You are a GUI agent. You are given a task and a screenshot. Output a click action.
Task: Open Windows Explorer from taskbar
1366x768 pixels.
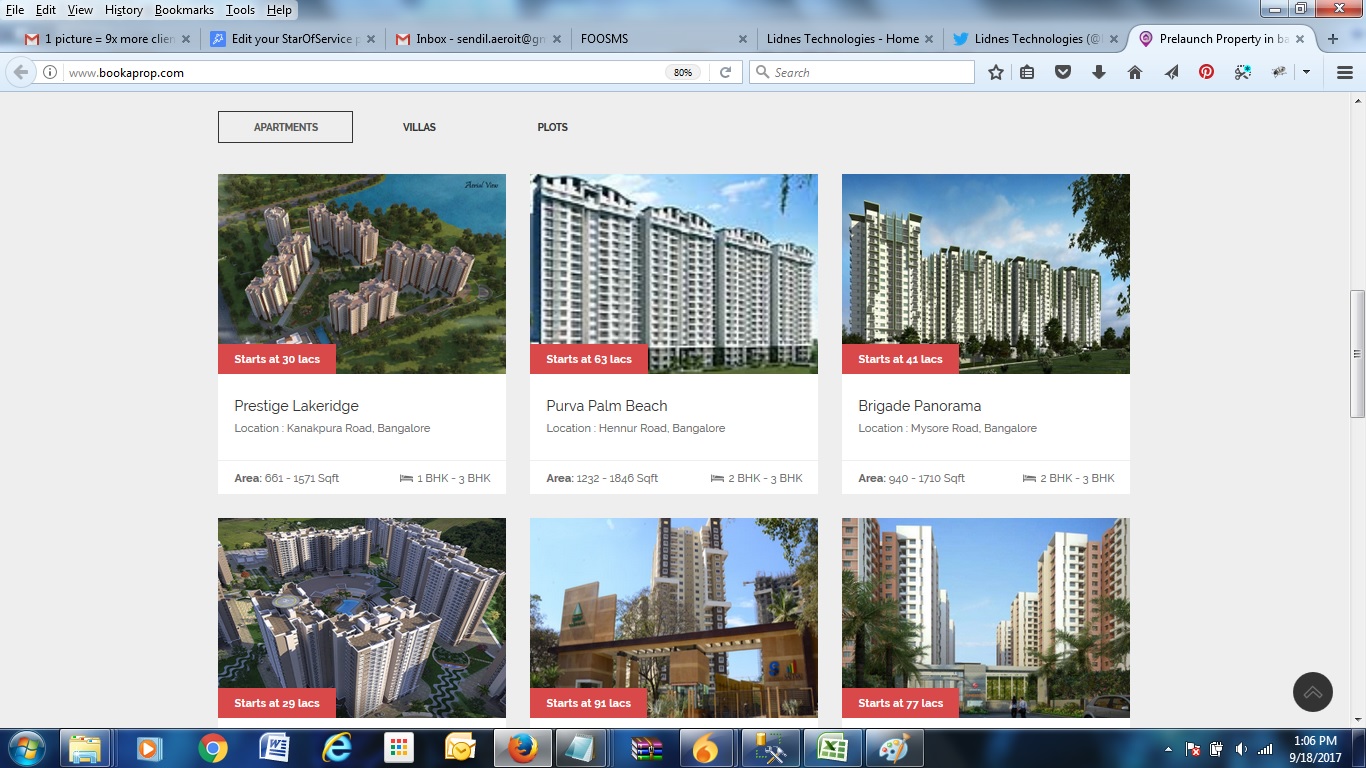click(x=85, y=748)
